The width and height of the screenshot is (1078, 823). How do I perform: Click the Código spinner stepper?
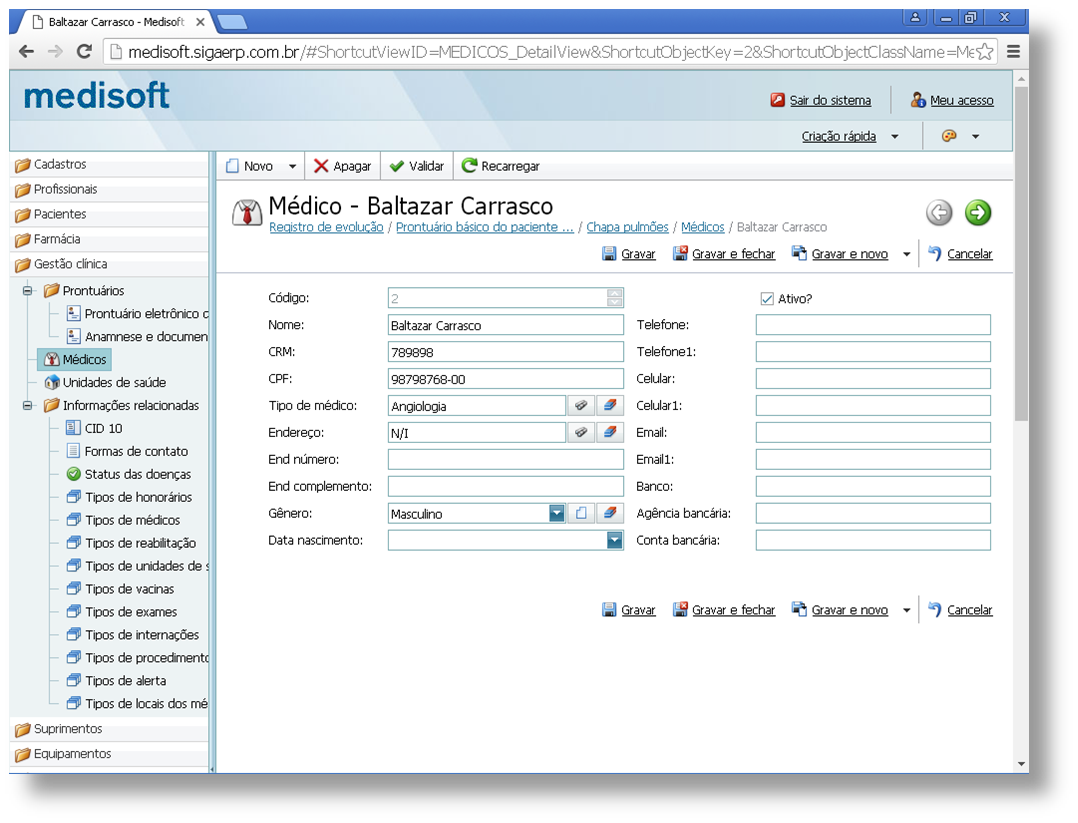click(615, 298)
